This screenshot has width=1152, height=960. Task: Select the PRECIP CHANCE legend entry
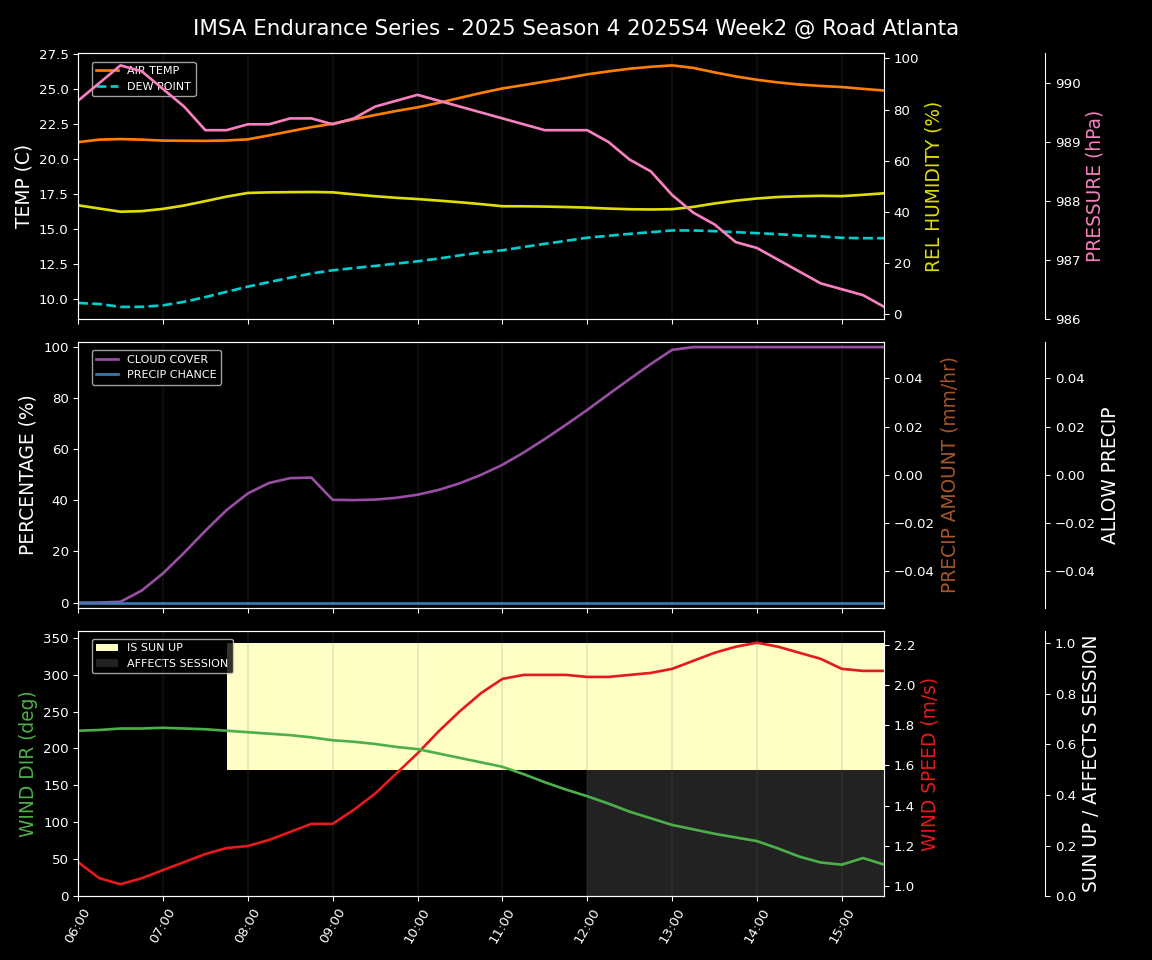point(171,375)
